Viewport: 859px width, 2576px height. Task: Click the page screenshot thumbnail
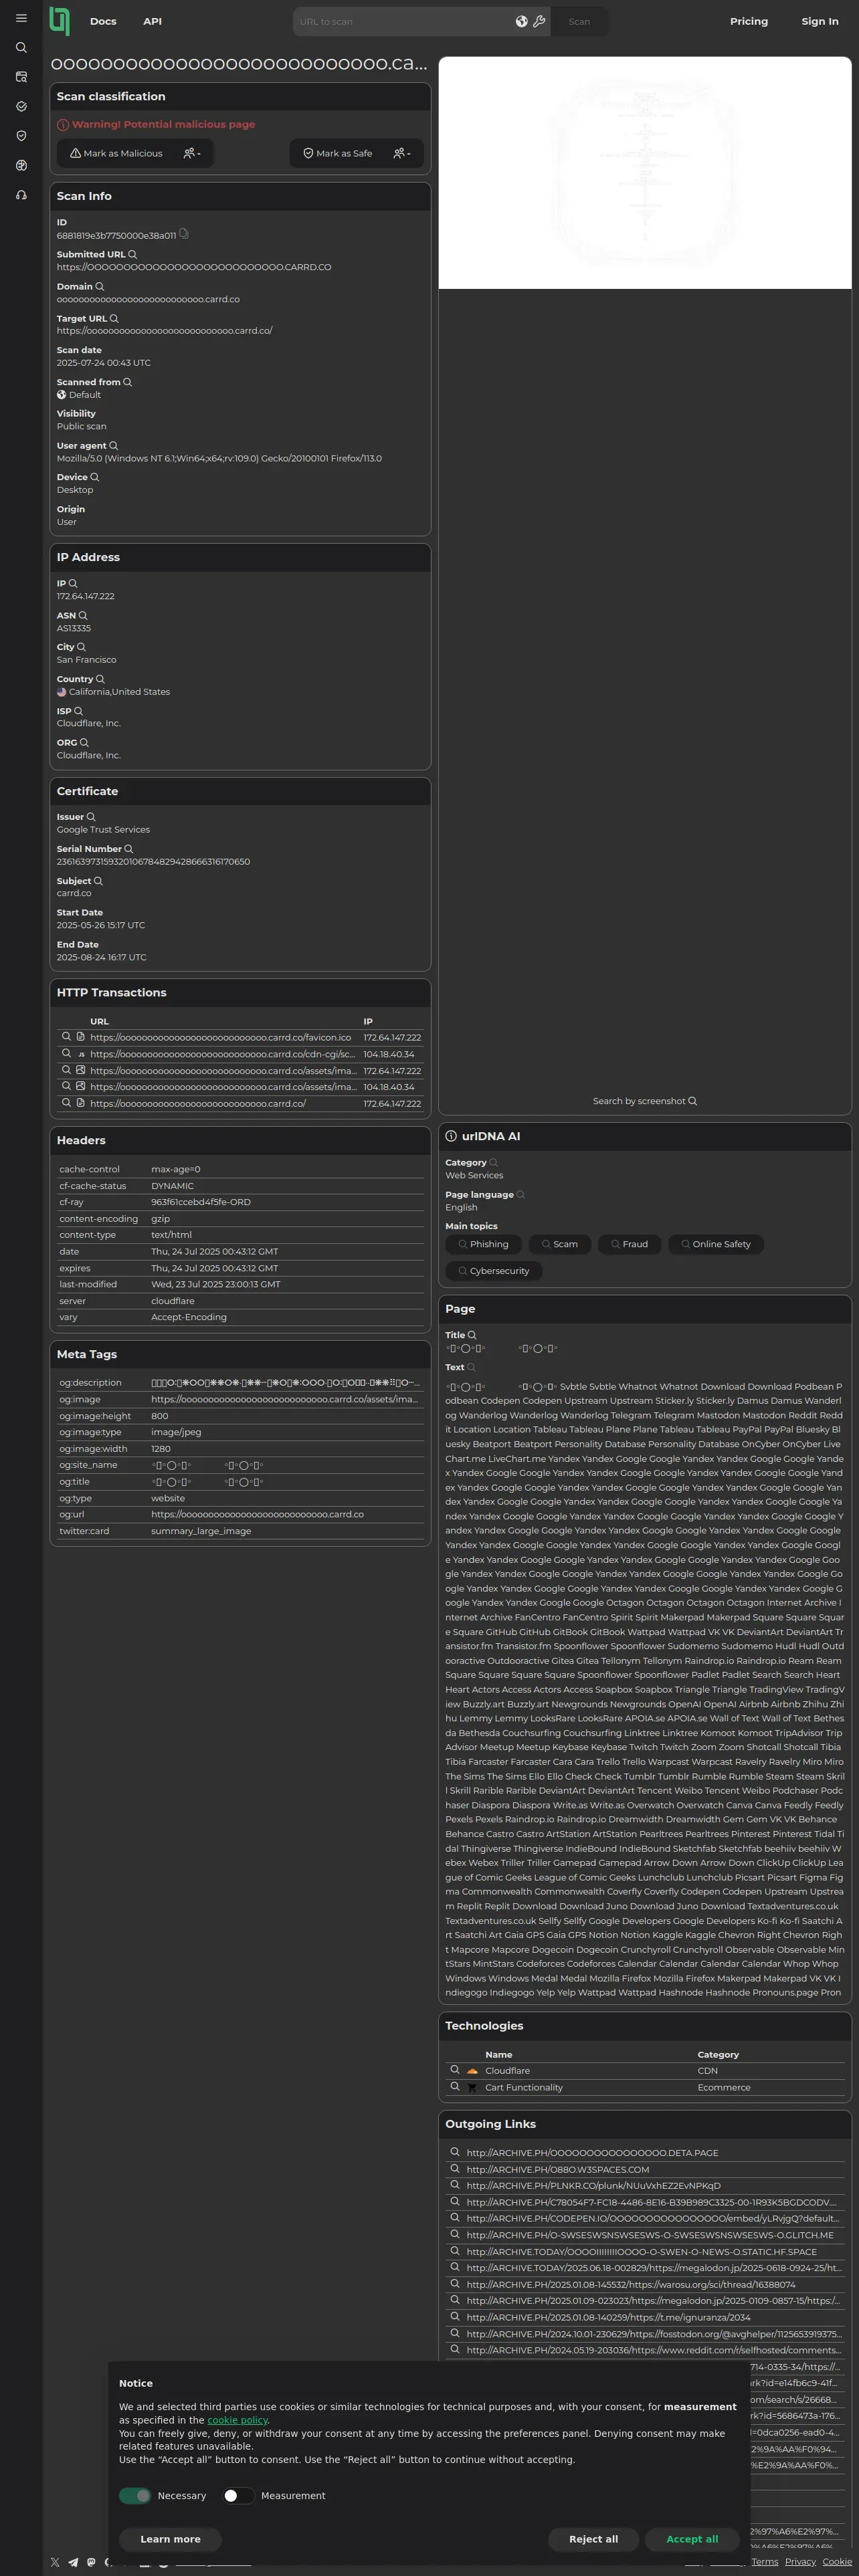click(645, 173)
